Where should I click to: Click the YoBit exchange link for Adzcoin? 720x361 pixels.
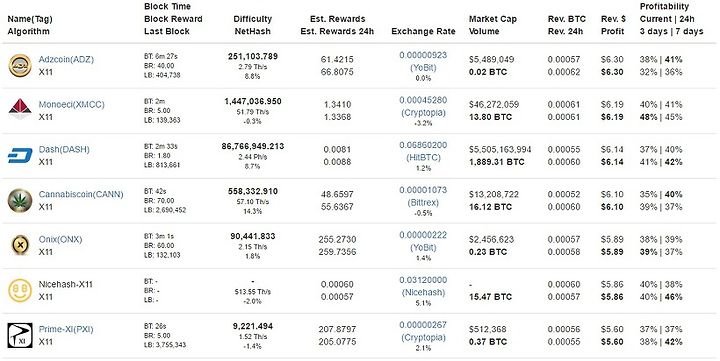[423, 68]
